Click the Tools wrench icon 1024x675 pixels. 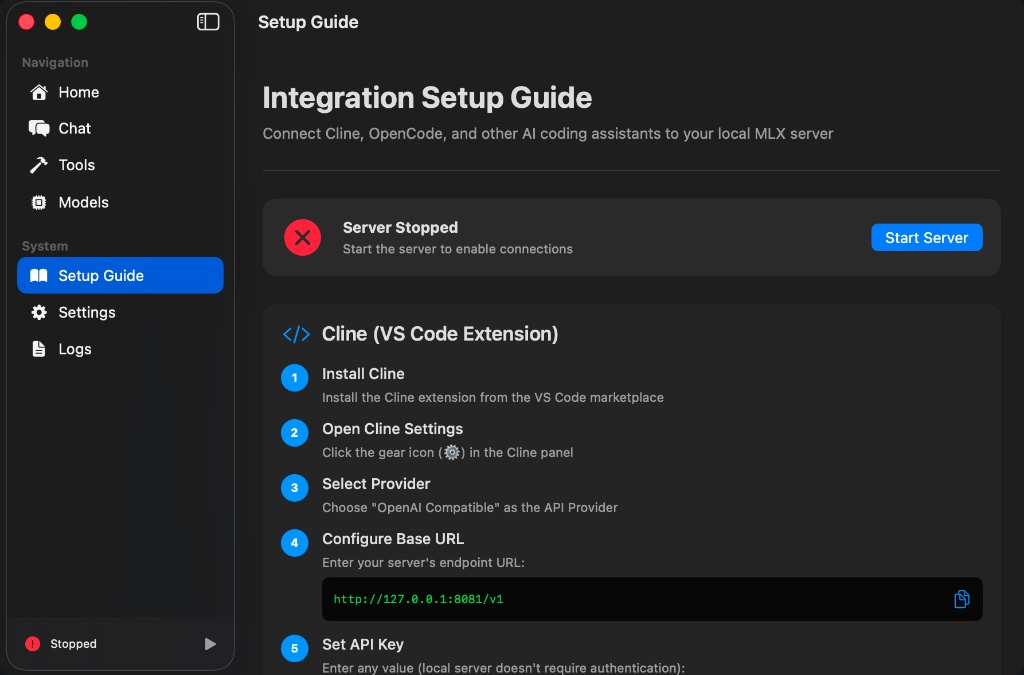click(x=37, y=164)
